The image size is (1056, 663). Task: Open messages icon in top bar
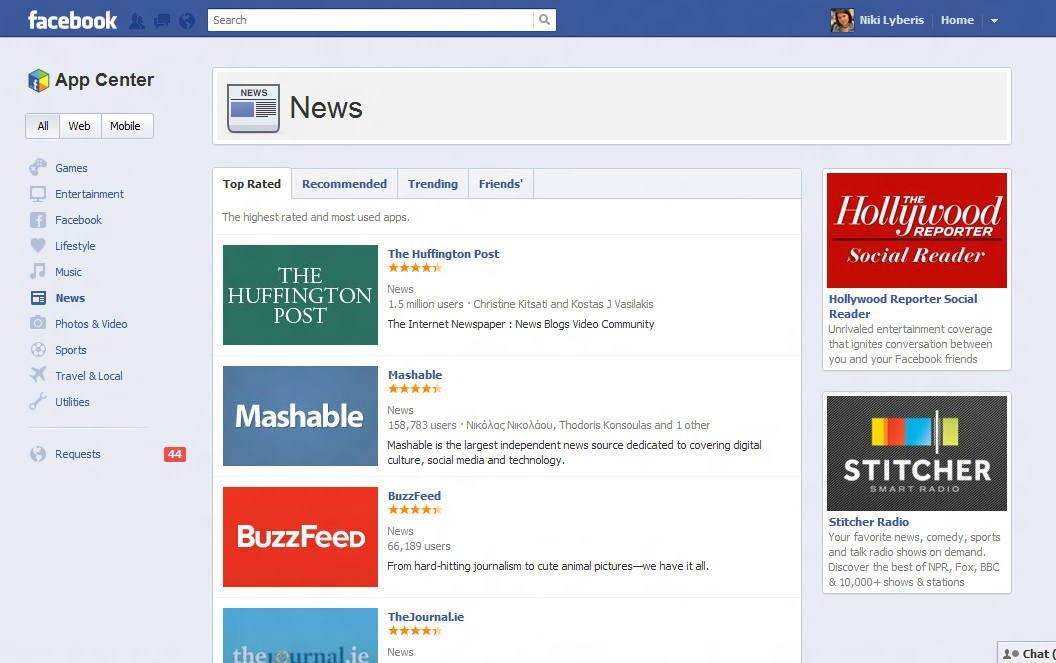[162, 21]
